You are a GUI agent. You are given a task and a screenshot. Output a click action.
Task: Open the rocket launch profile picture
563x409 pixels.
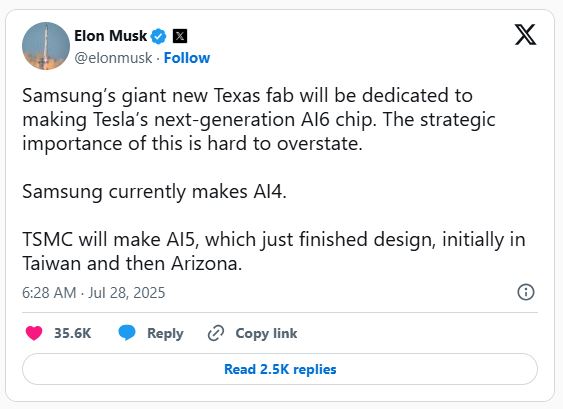(x=46, y=46)
